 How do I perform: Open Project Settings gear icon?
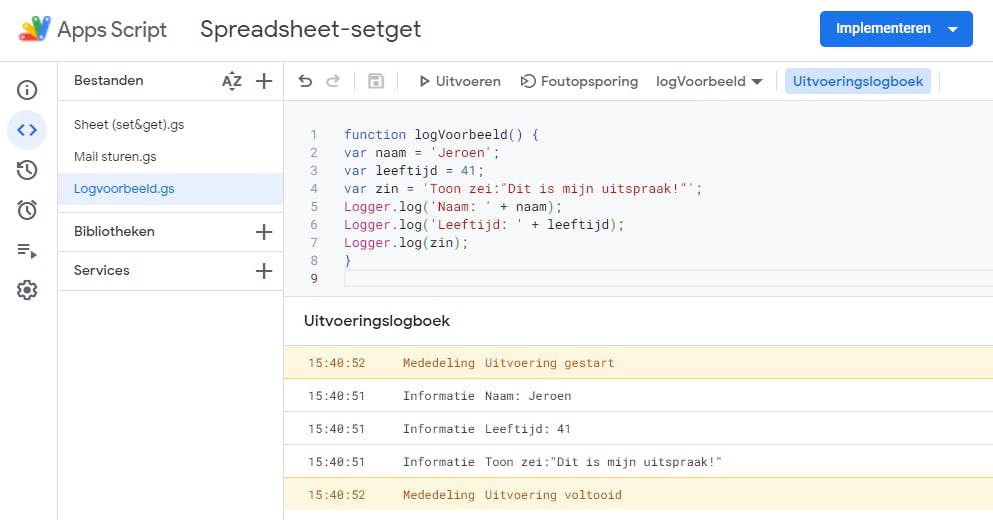(27, 291)
